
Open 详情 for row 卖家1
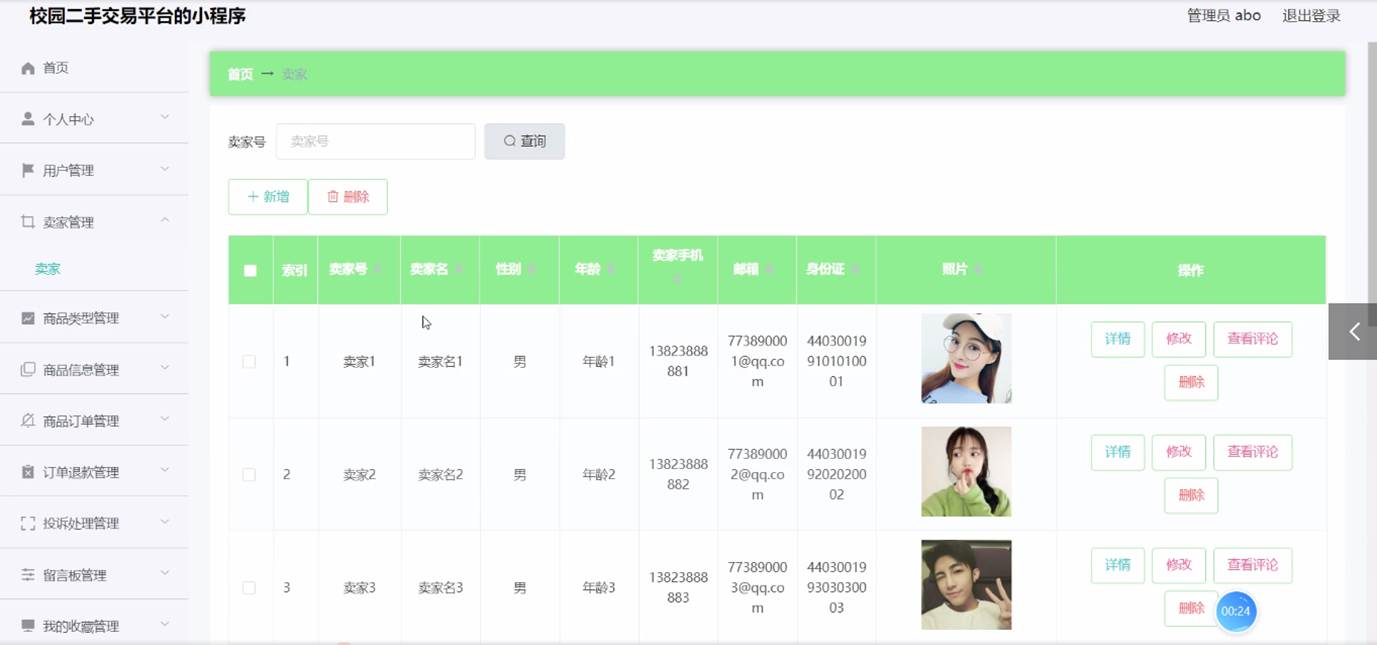[1118, 339]
